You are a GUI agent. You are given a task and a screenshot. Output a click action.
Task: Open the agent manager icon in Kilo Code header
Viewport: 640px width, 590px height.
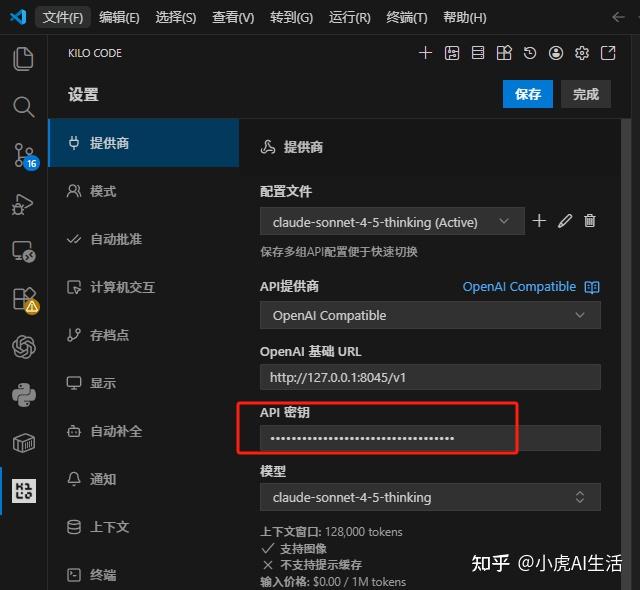coord(452,53)
